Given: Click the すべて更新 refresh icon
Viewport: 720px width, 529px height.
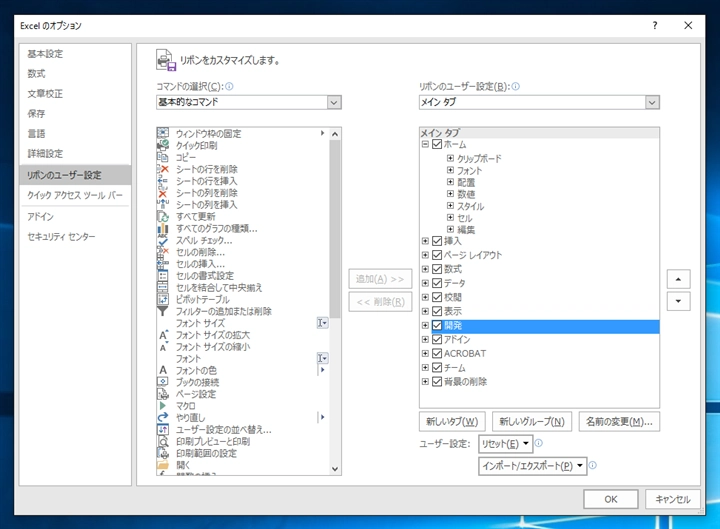Looking at the screenshot, I should click(x=163, y=216).
